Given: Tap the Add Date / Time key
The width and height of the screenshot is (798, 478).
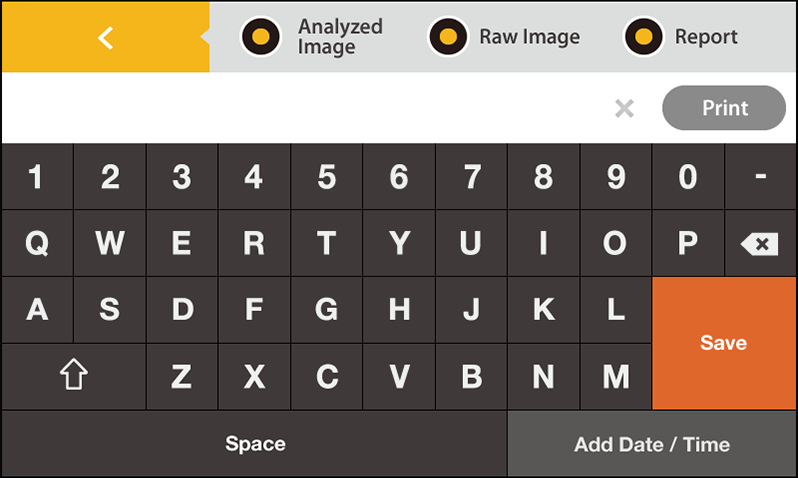Looking at the screenshot, I should (x=652, y=444).
